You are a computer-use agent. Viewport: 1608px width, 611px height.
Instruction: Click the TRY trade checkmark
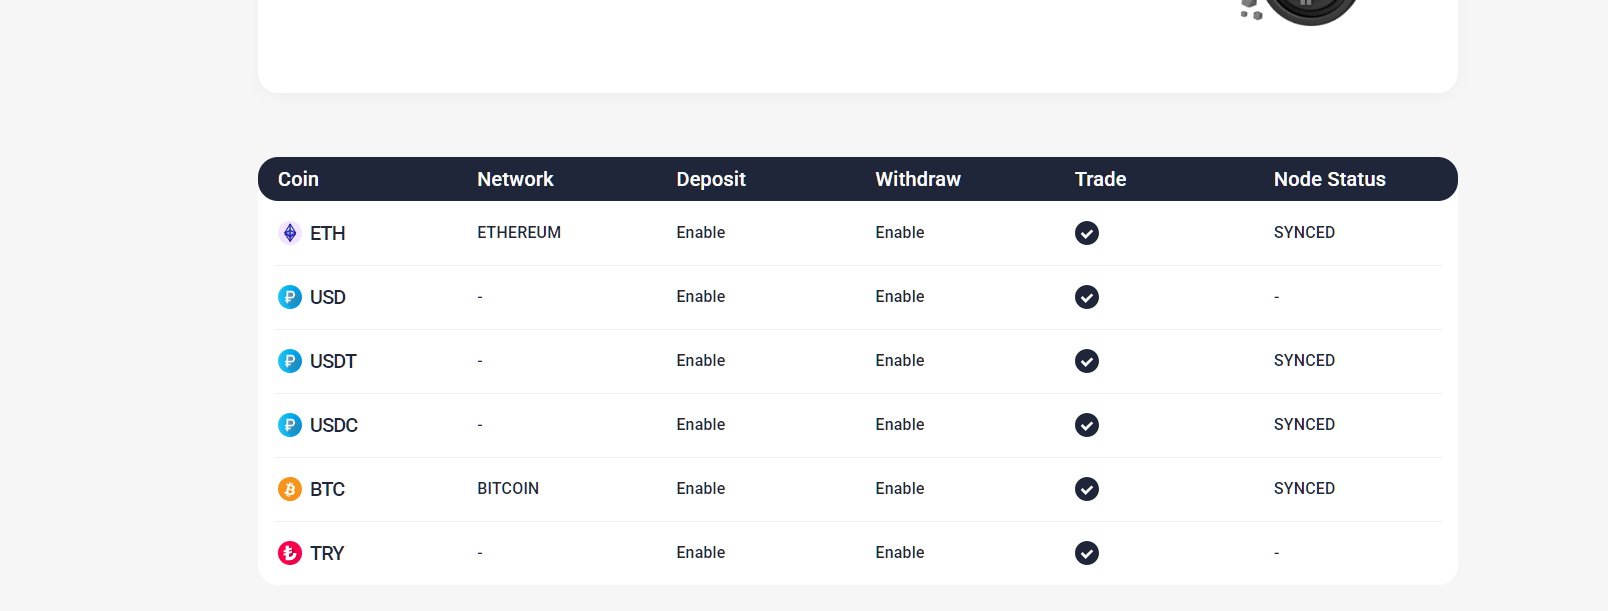[1087, 553]
